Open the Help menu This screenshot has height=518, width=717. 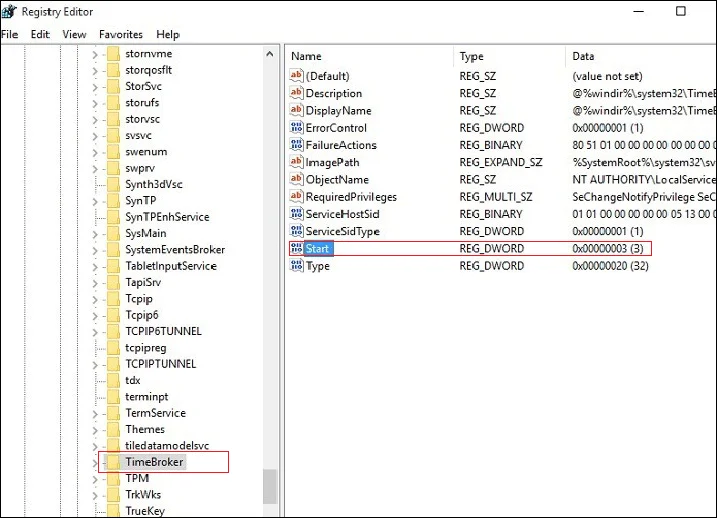click(x=168, y=34)
